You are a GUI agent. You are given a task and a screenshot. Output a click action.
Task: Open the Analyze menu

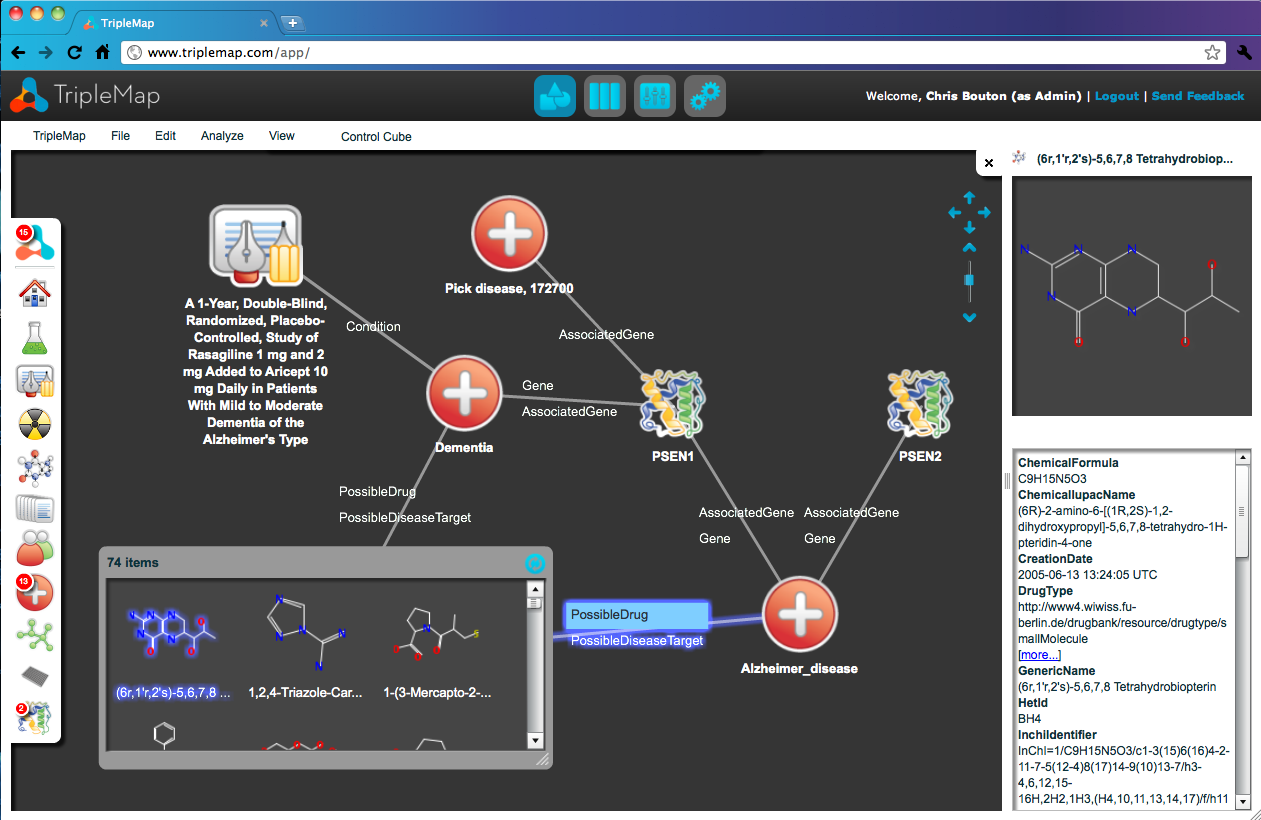click(222, 136)
